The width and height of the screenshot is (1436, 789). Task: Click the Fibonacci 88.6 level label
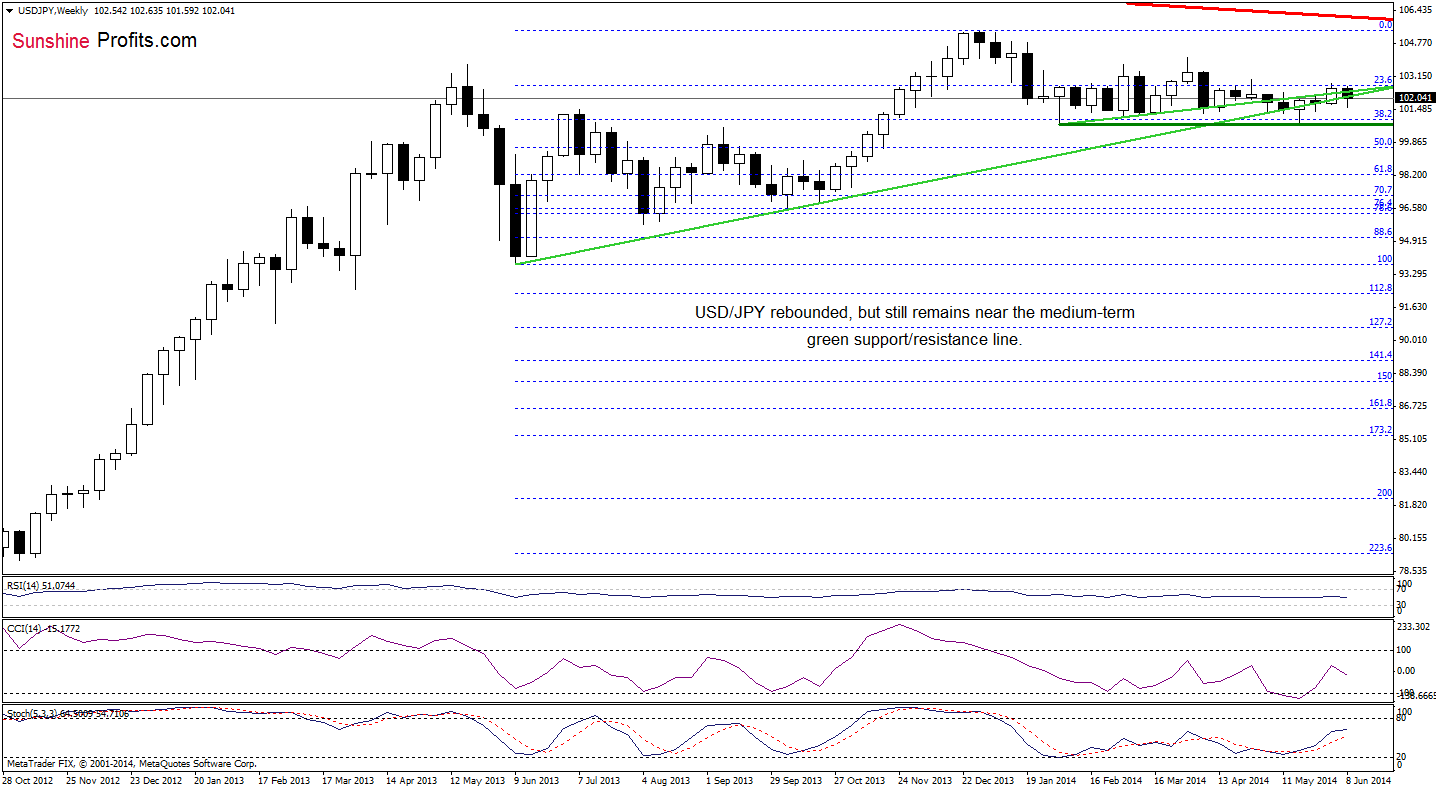point(1383,232)
